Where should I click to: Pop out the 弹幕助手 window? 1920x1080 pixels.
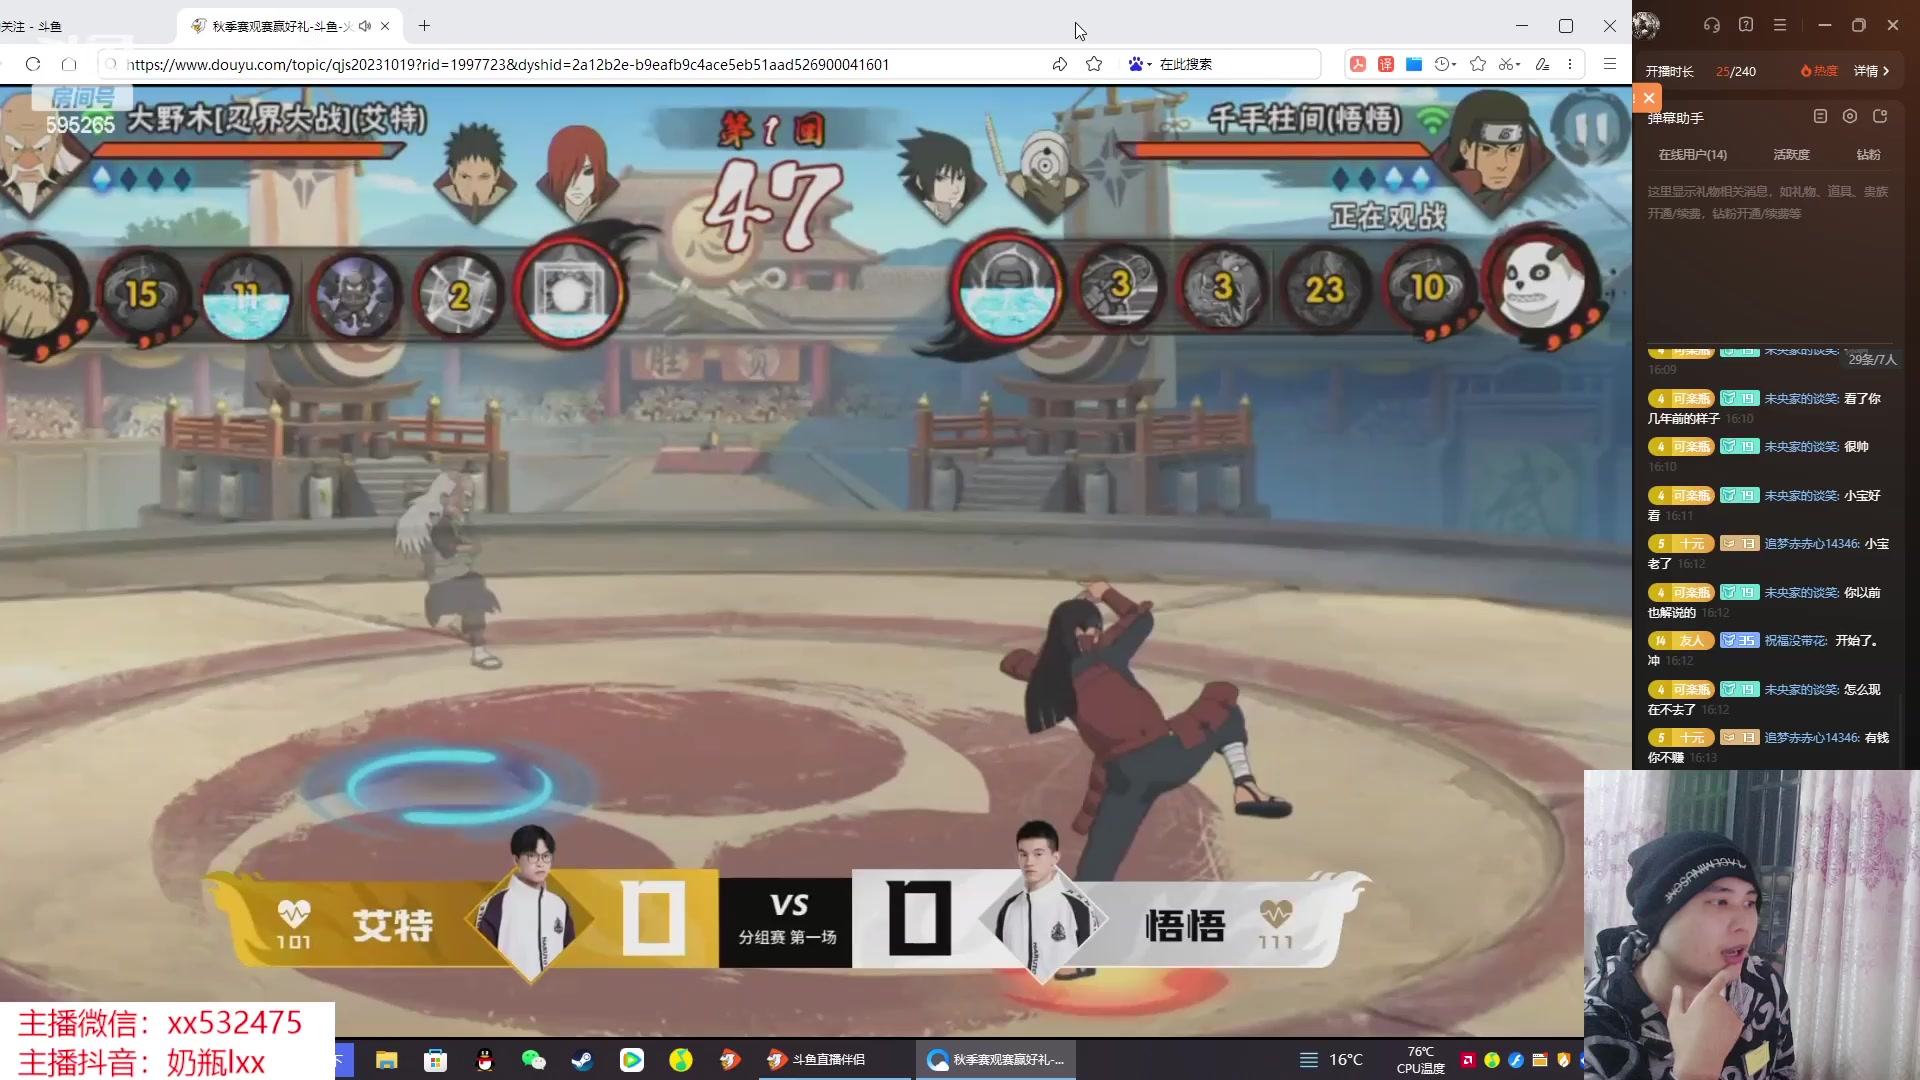pos(1880,117)
